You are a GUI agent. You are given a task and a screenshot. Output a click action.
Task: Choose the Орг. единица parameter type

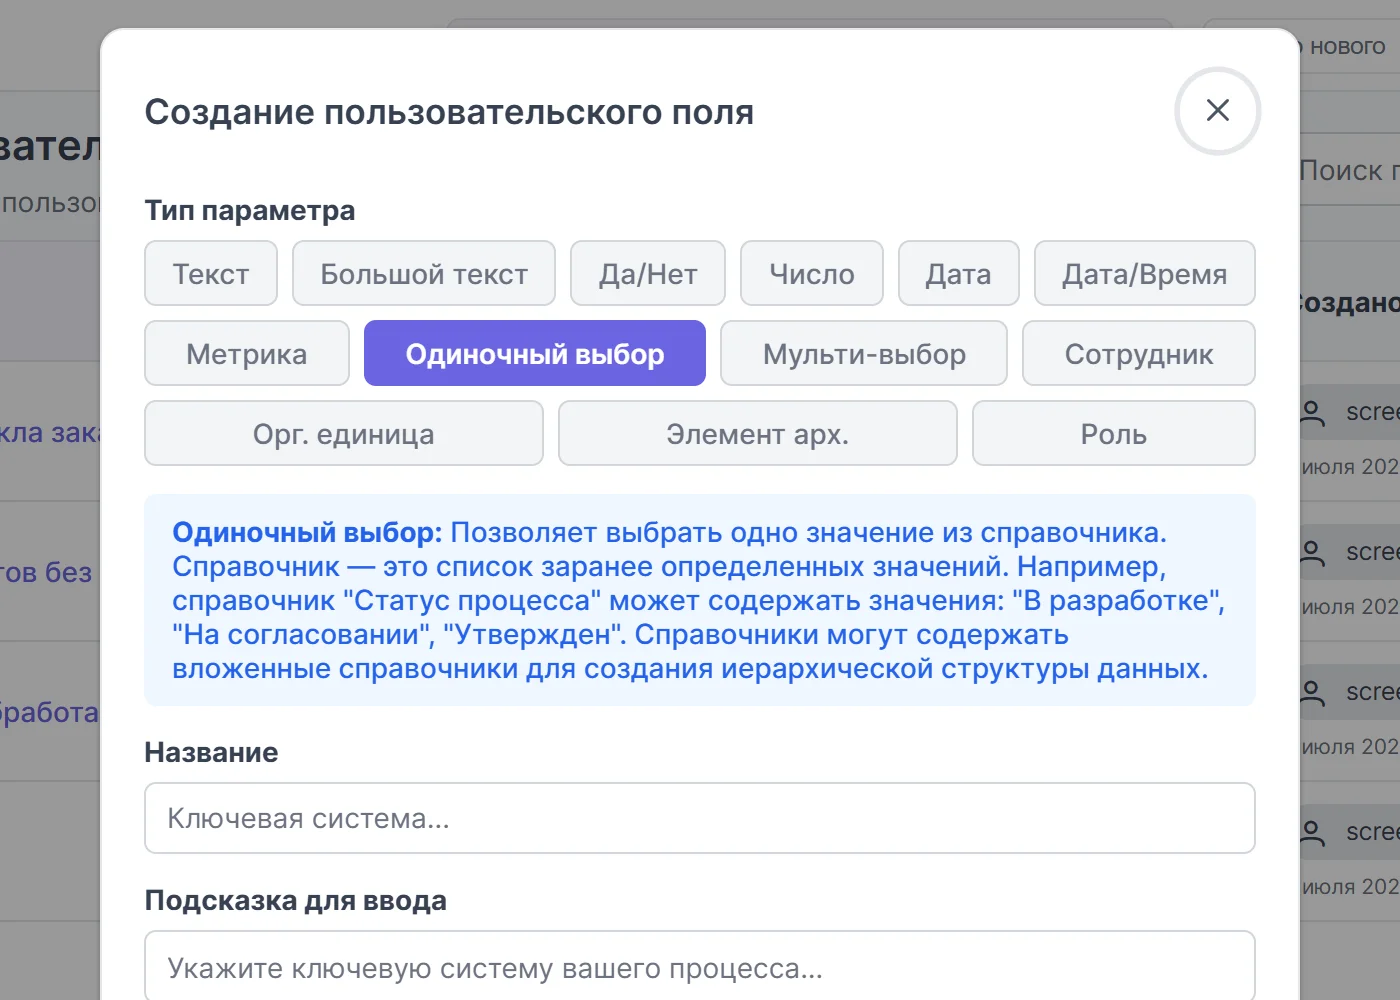tap(344, 433)
